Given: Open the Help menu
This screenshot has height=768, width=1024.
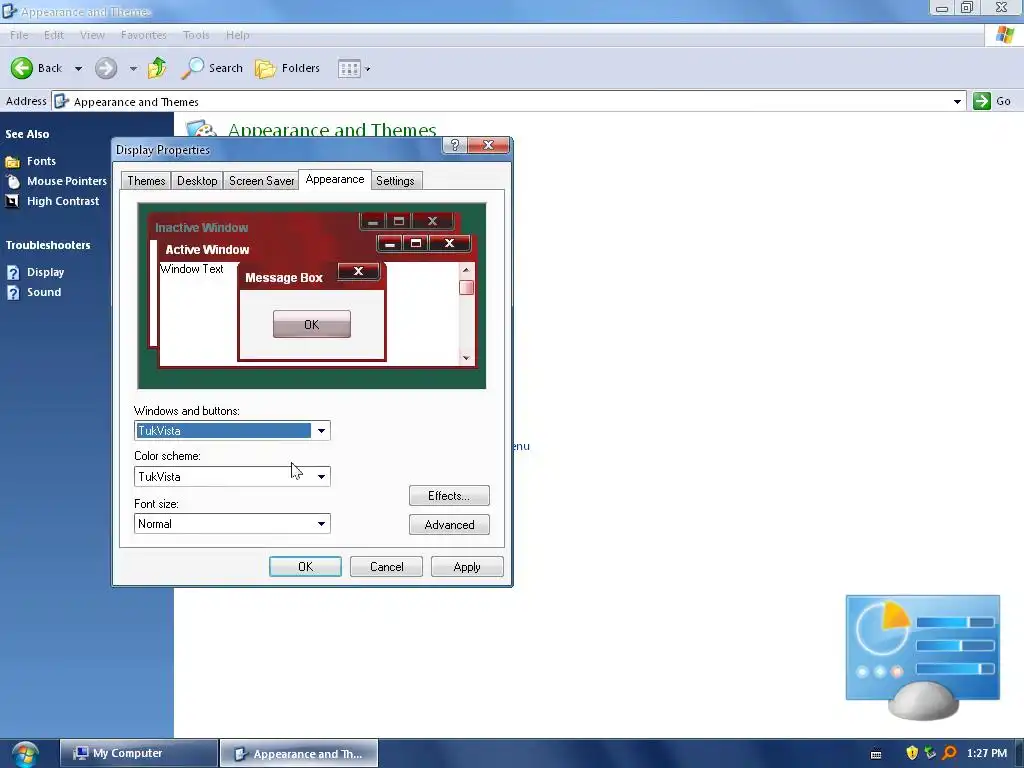Looking at the screenshot, I should pos(238,35).
